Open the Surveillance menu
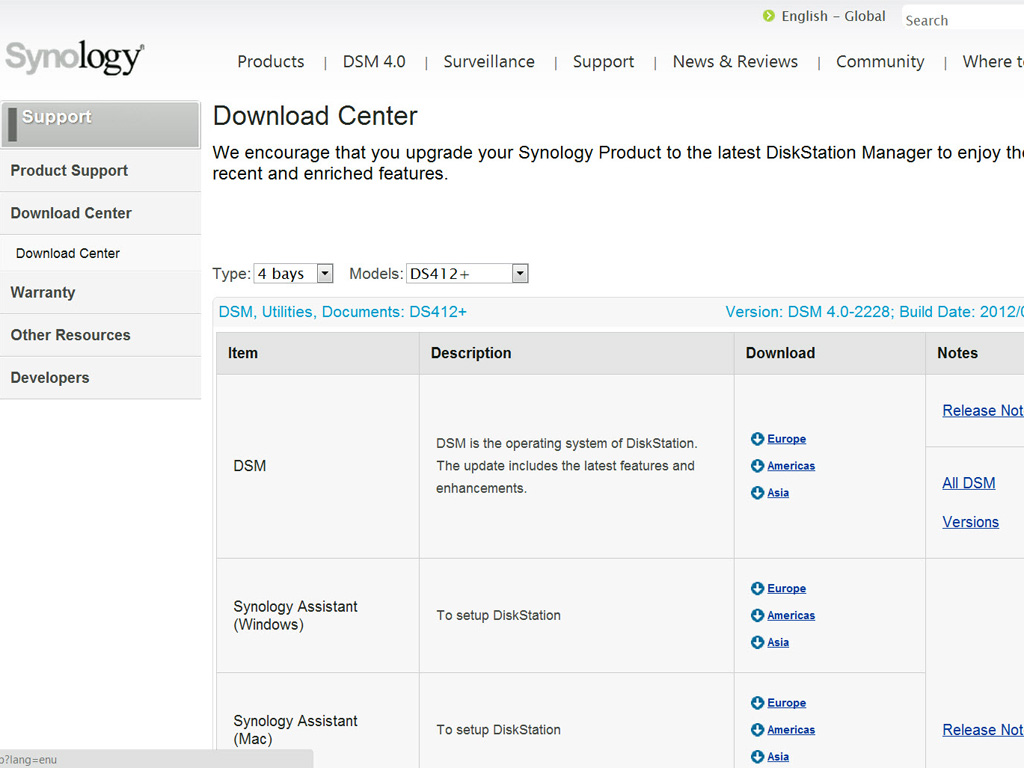This screenshot has width=1024, height=768. pyautogui.click(x=489, y=61)
